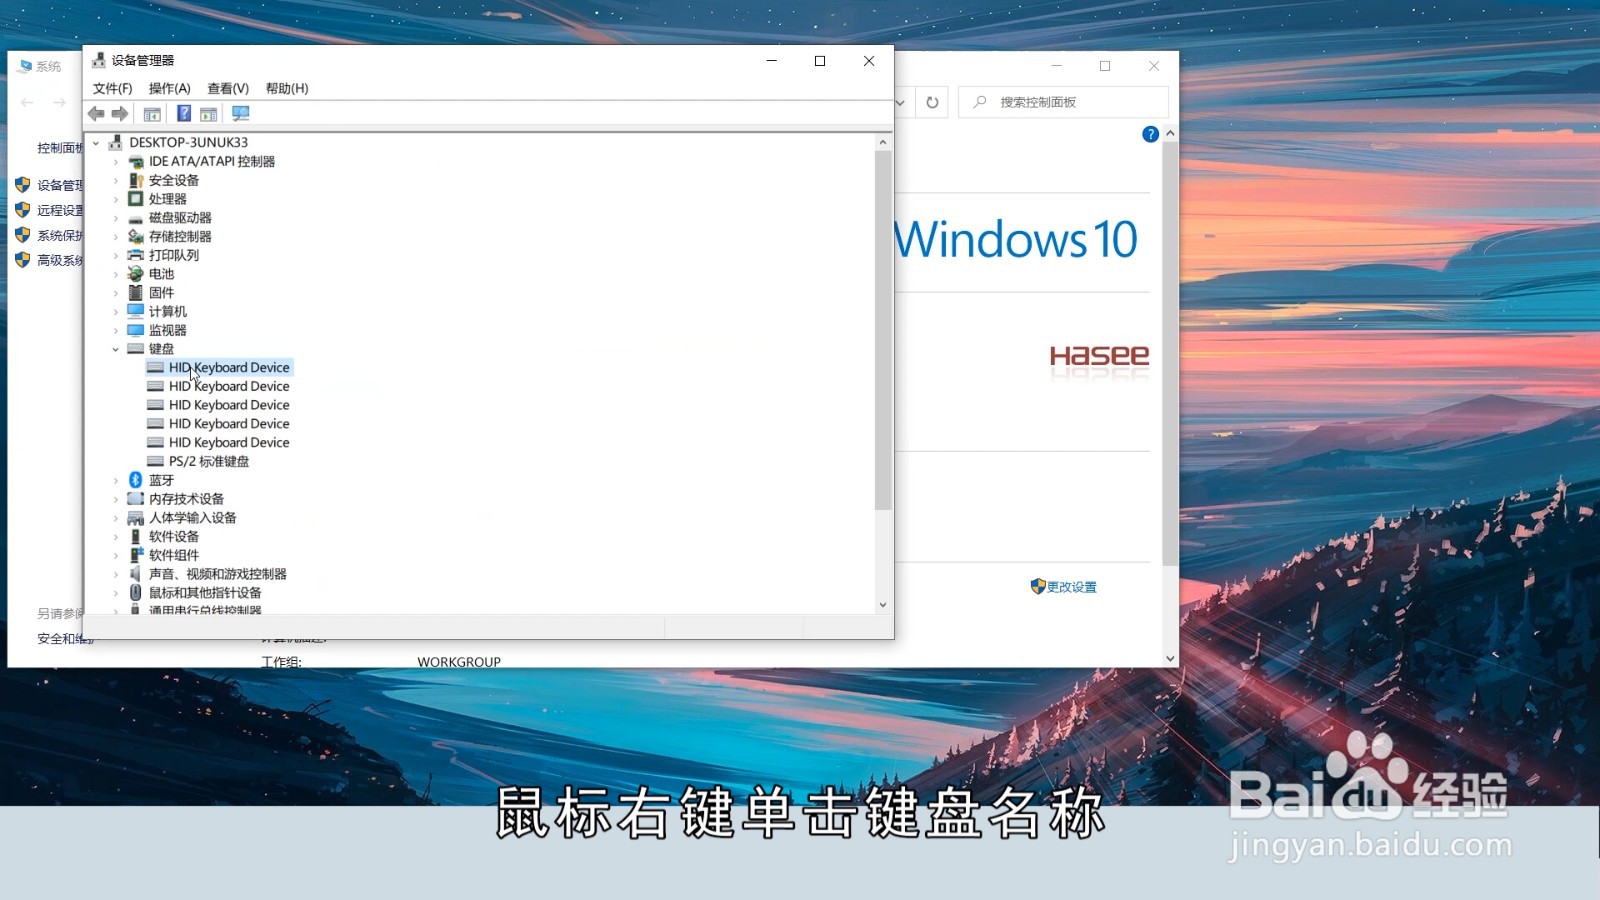Screen dimensions: 1600x900
Task: Collapse the DESKTOP-3UNUK33 root node
Action: 96,141
